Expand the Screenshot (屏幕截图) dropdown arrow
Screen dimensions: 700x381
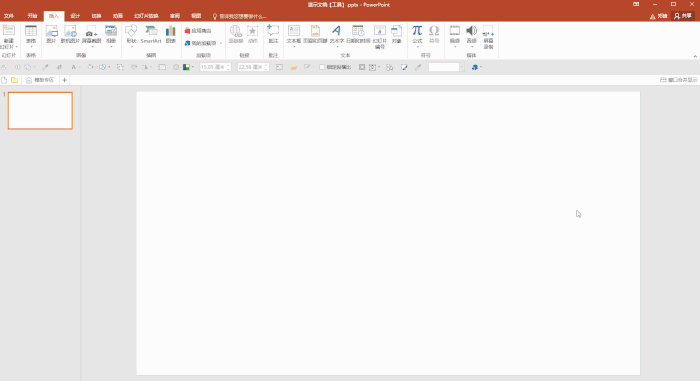tap(92, 47)
